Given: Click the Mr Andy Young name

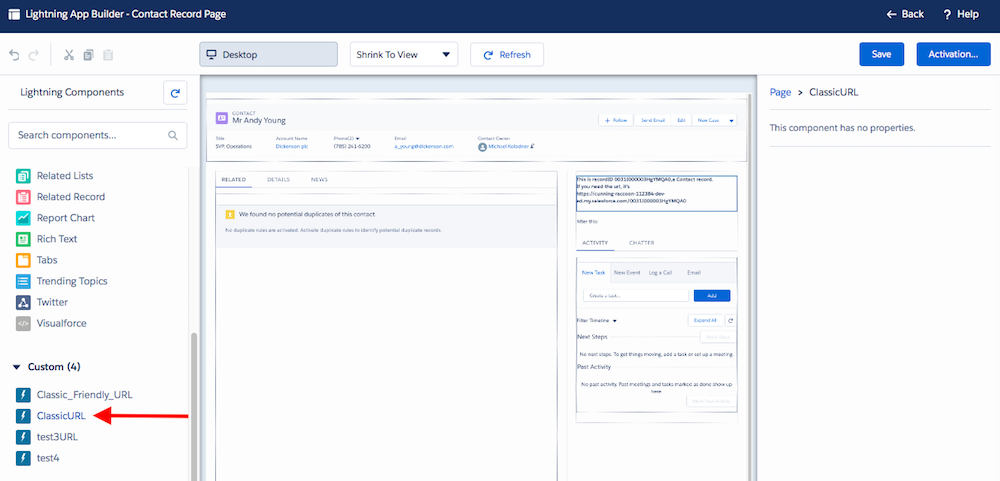Looking at the screenshot, I should coord(259,121).
